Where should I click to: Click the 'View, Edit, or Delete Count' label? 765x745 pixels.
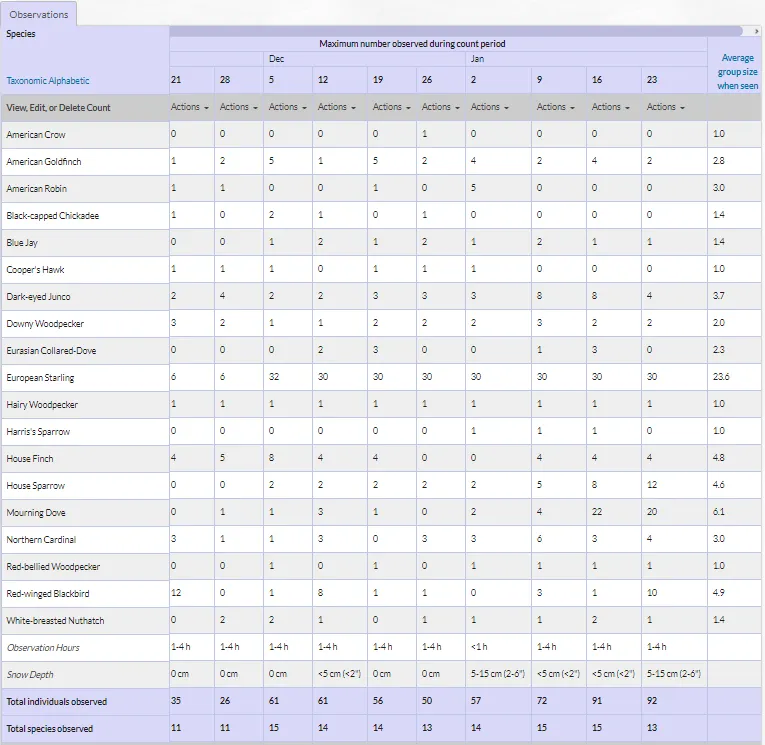[x=58, y=108]
